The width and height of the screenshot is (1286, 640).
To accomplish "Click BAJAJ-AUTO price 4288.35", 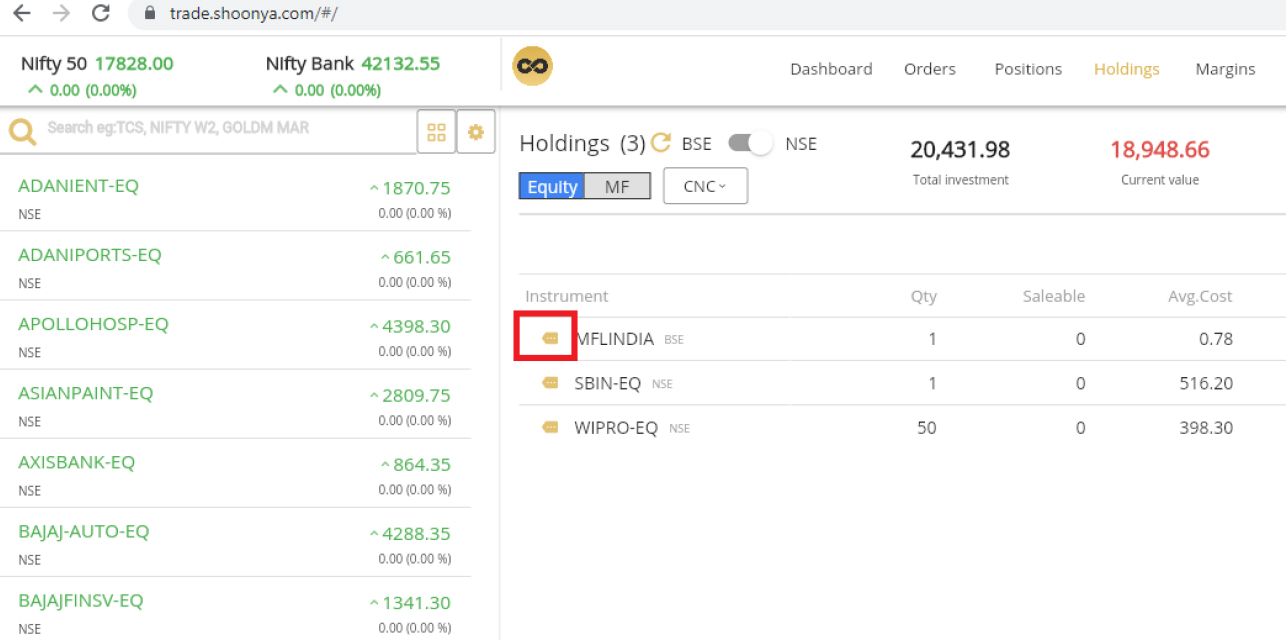I will 416,533.
